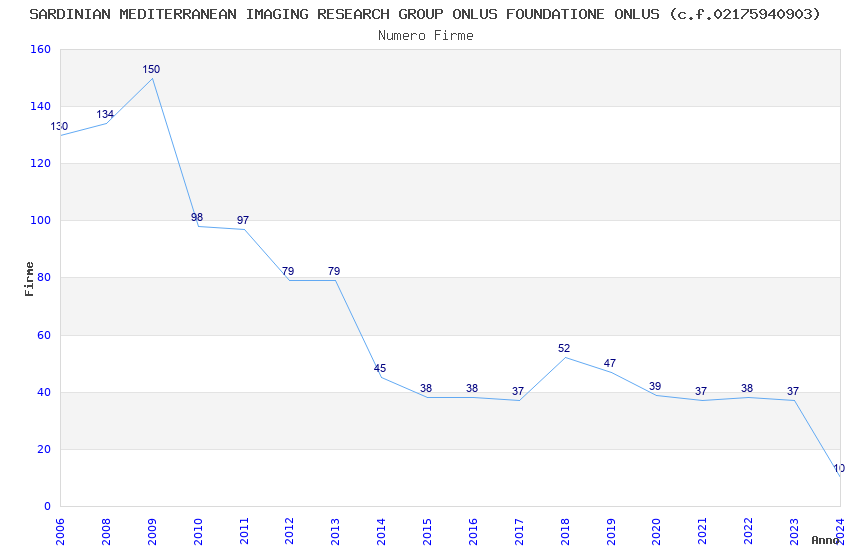This screenshot has height=550, width=850.
Task: Click the x-axis year 2020
Action: 656,531
